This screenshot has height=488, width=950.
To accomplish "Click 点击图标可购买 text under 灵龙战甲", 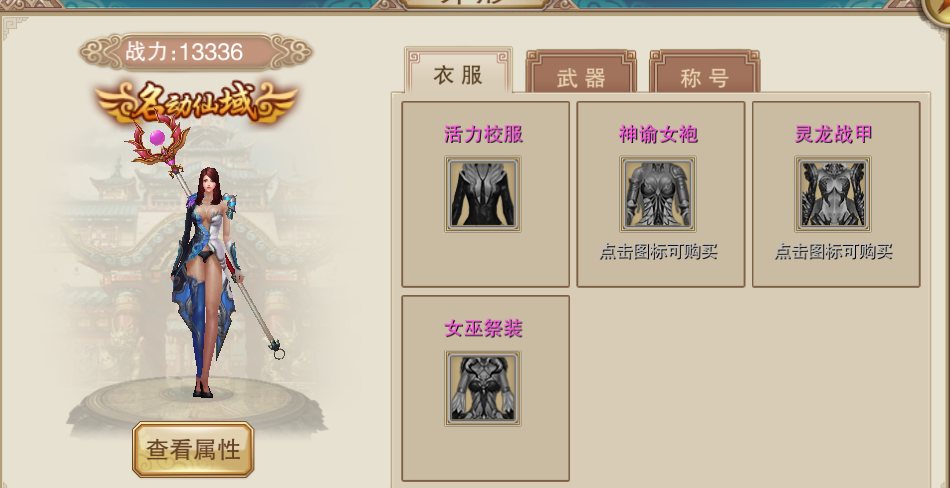I will point(834,252).
